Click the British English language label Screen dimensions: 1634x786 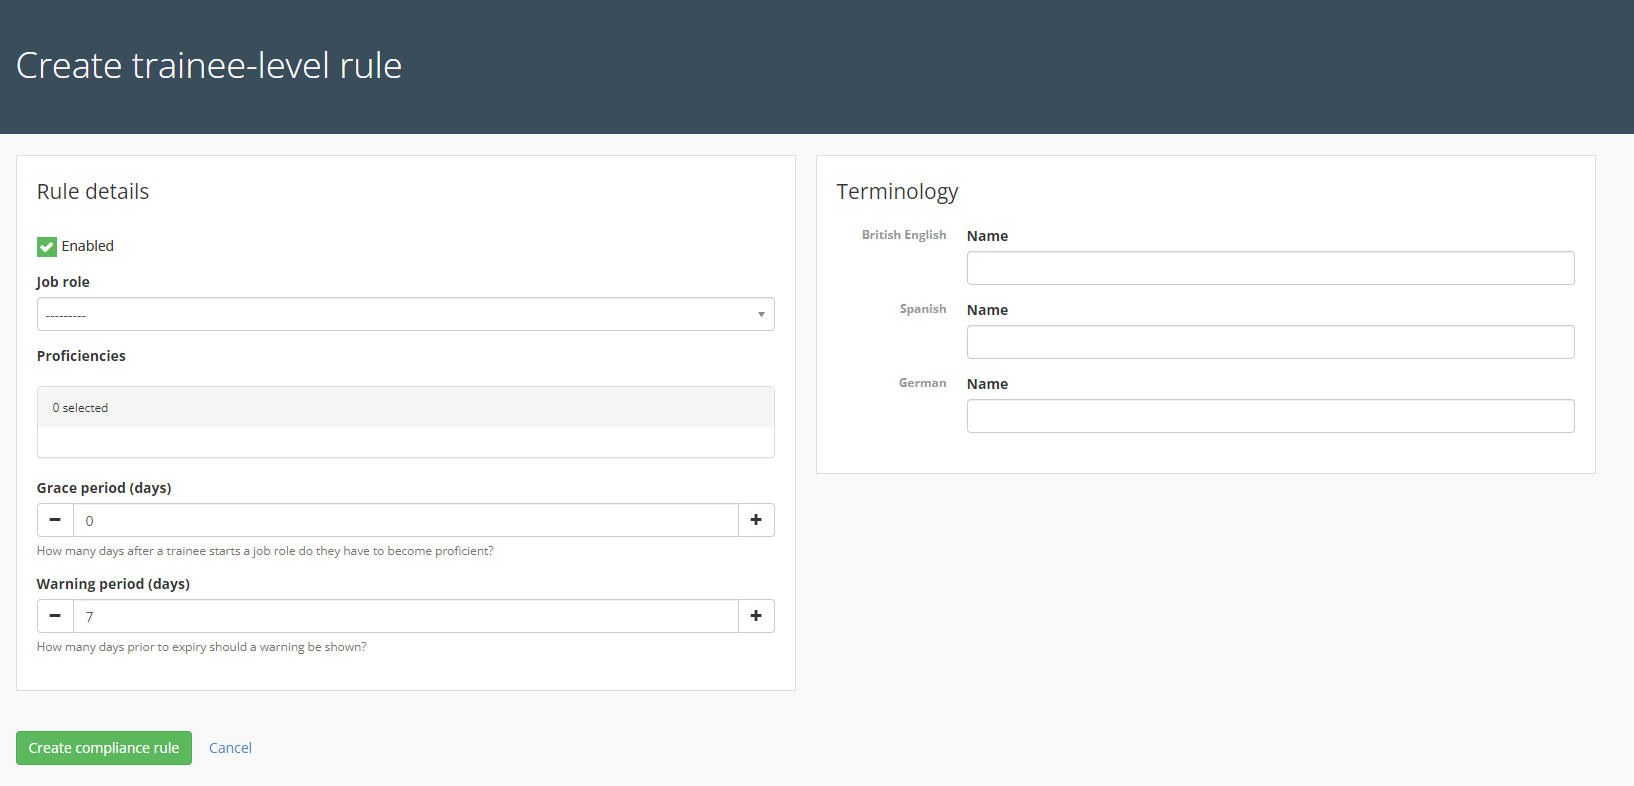click(x=904, y=235)
